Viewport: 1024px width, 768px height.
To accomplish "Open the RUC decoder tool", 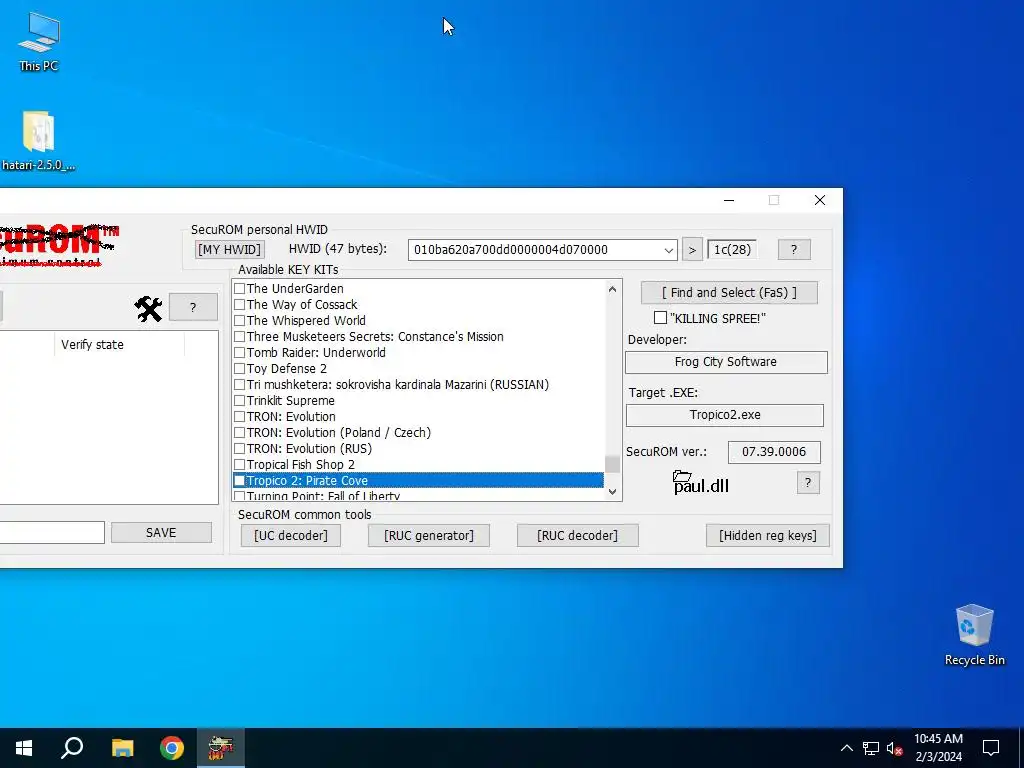I will click(577, 536).
